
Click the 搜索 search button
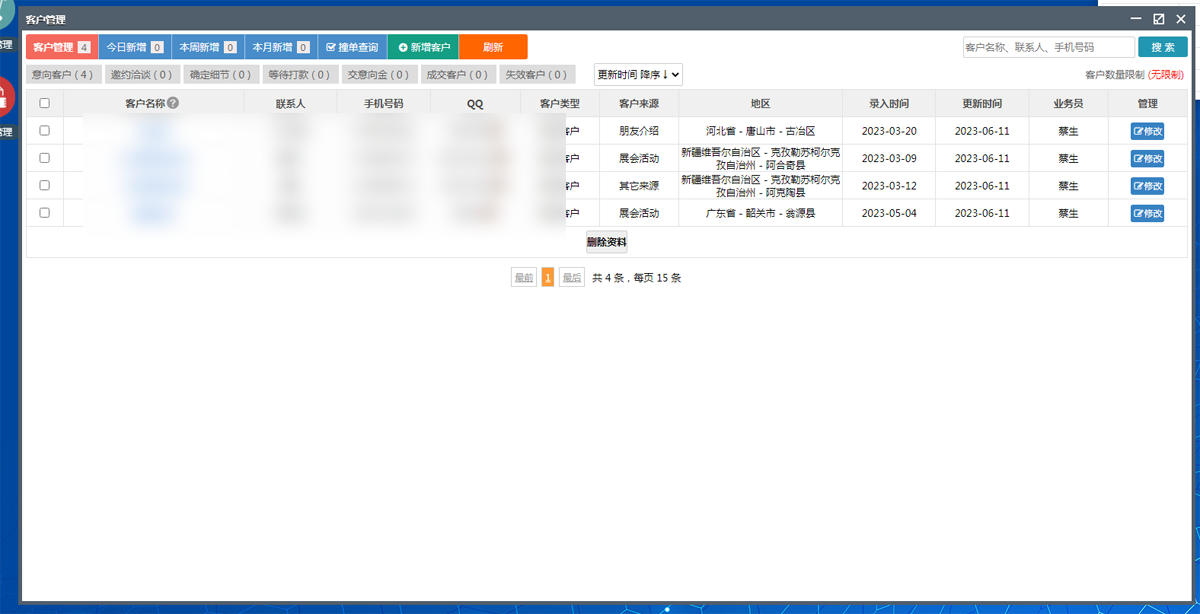coord(1163,47)
